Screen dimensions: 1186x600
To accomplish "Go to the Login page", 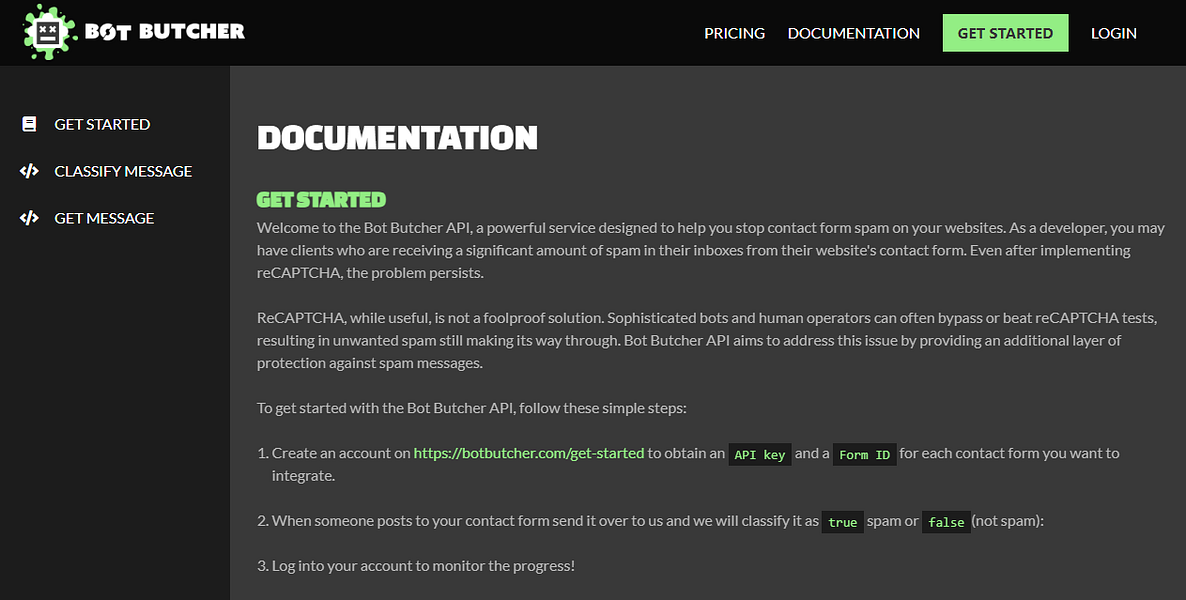I will 1113,33.
